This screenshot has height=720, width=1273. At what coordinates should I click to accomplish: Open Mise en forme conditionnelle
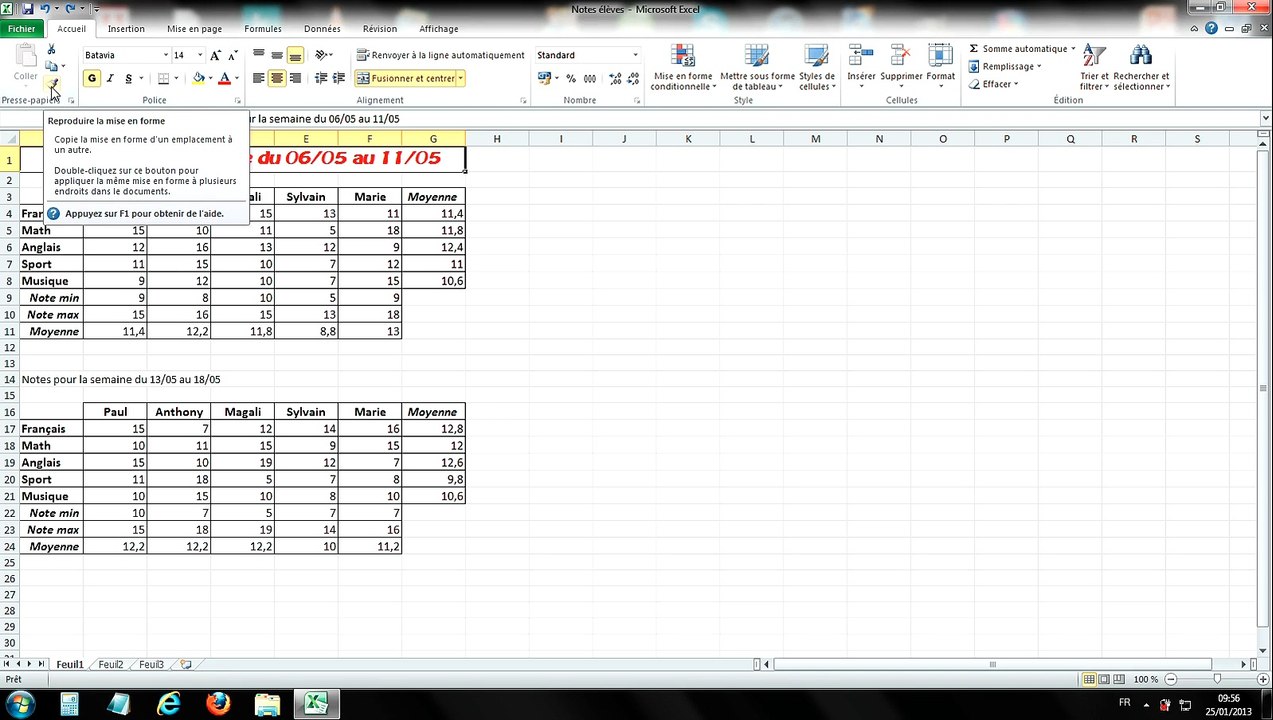tap(683, 68)
